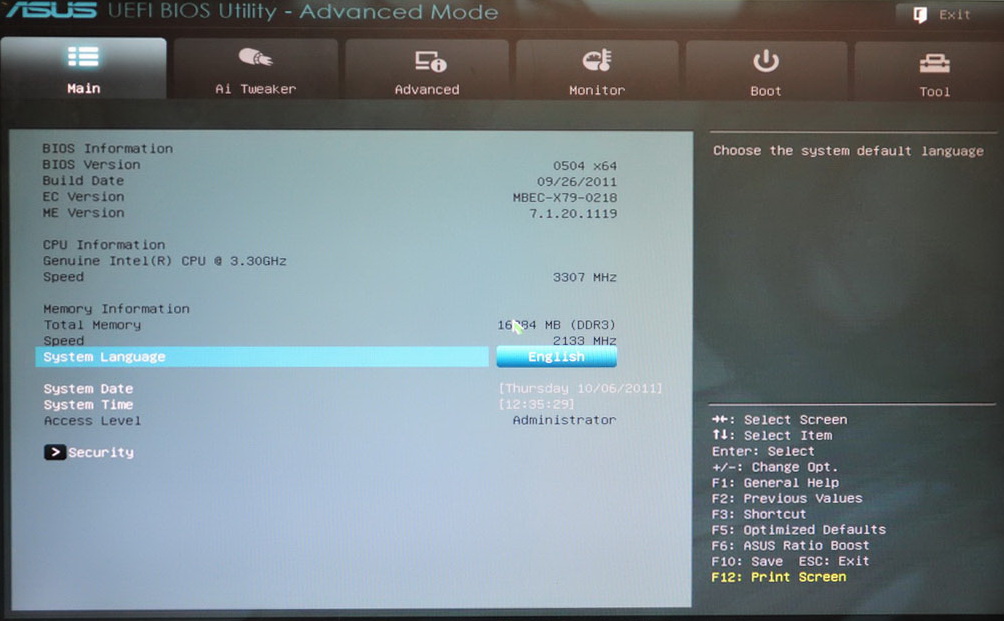
Task: Edit the 12:35:29 time field
Action: [537, 404]
